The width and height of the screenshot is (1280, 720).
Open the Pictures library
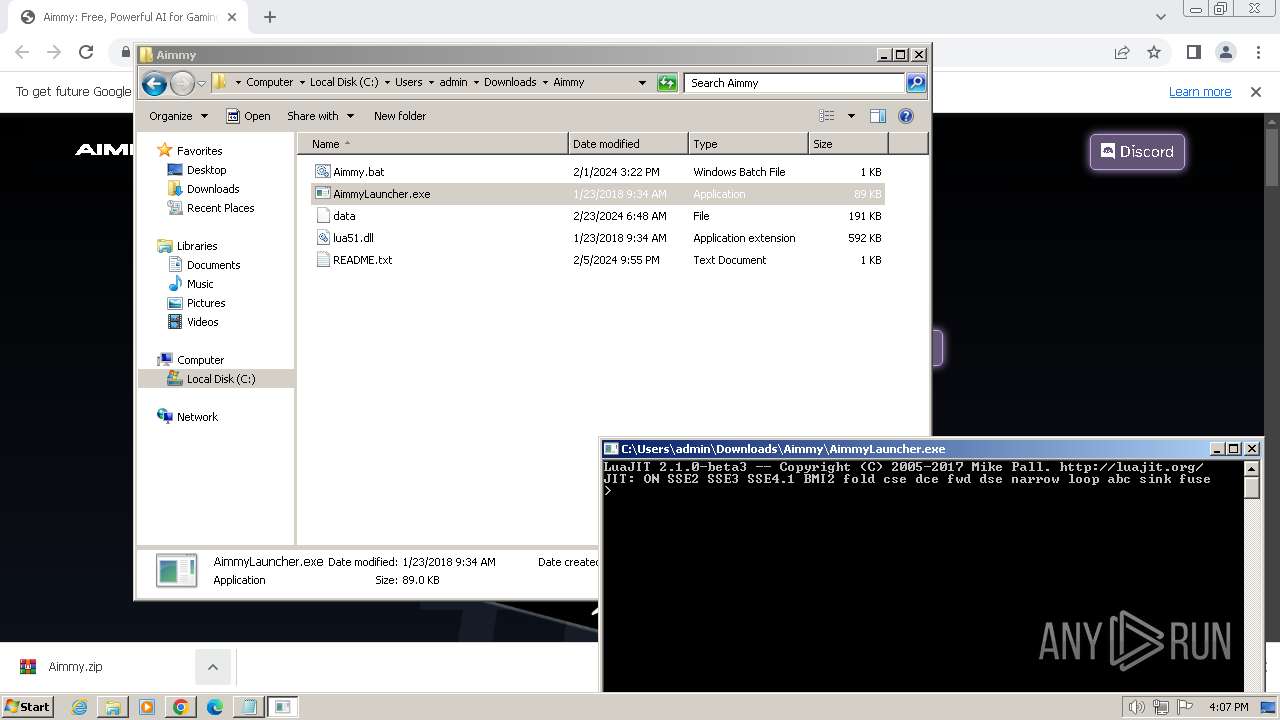pyautogui.click(x=206, y=303)
